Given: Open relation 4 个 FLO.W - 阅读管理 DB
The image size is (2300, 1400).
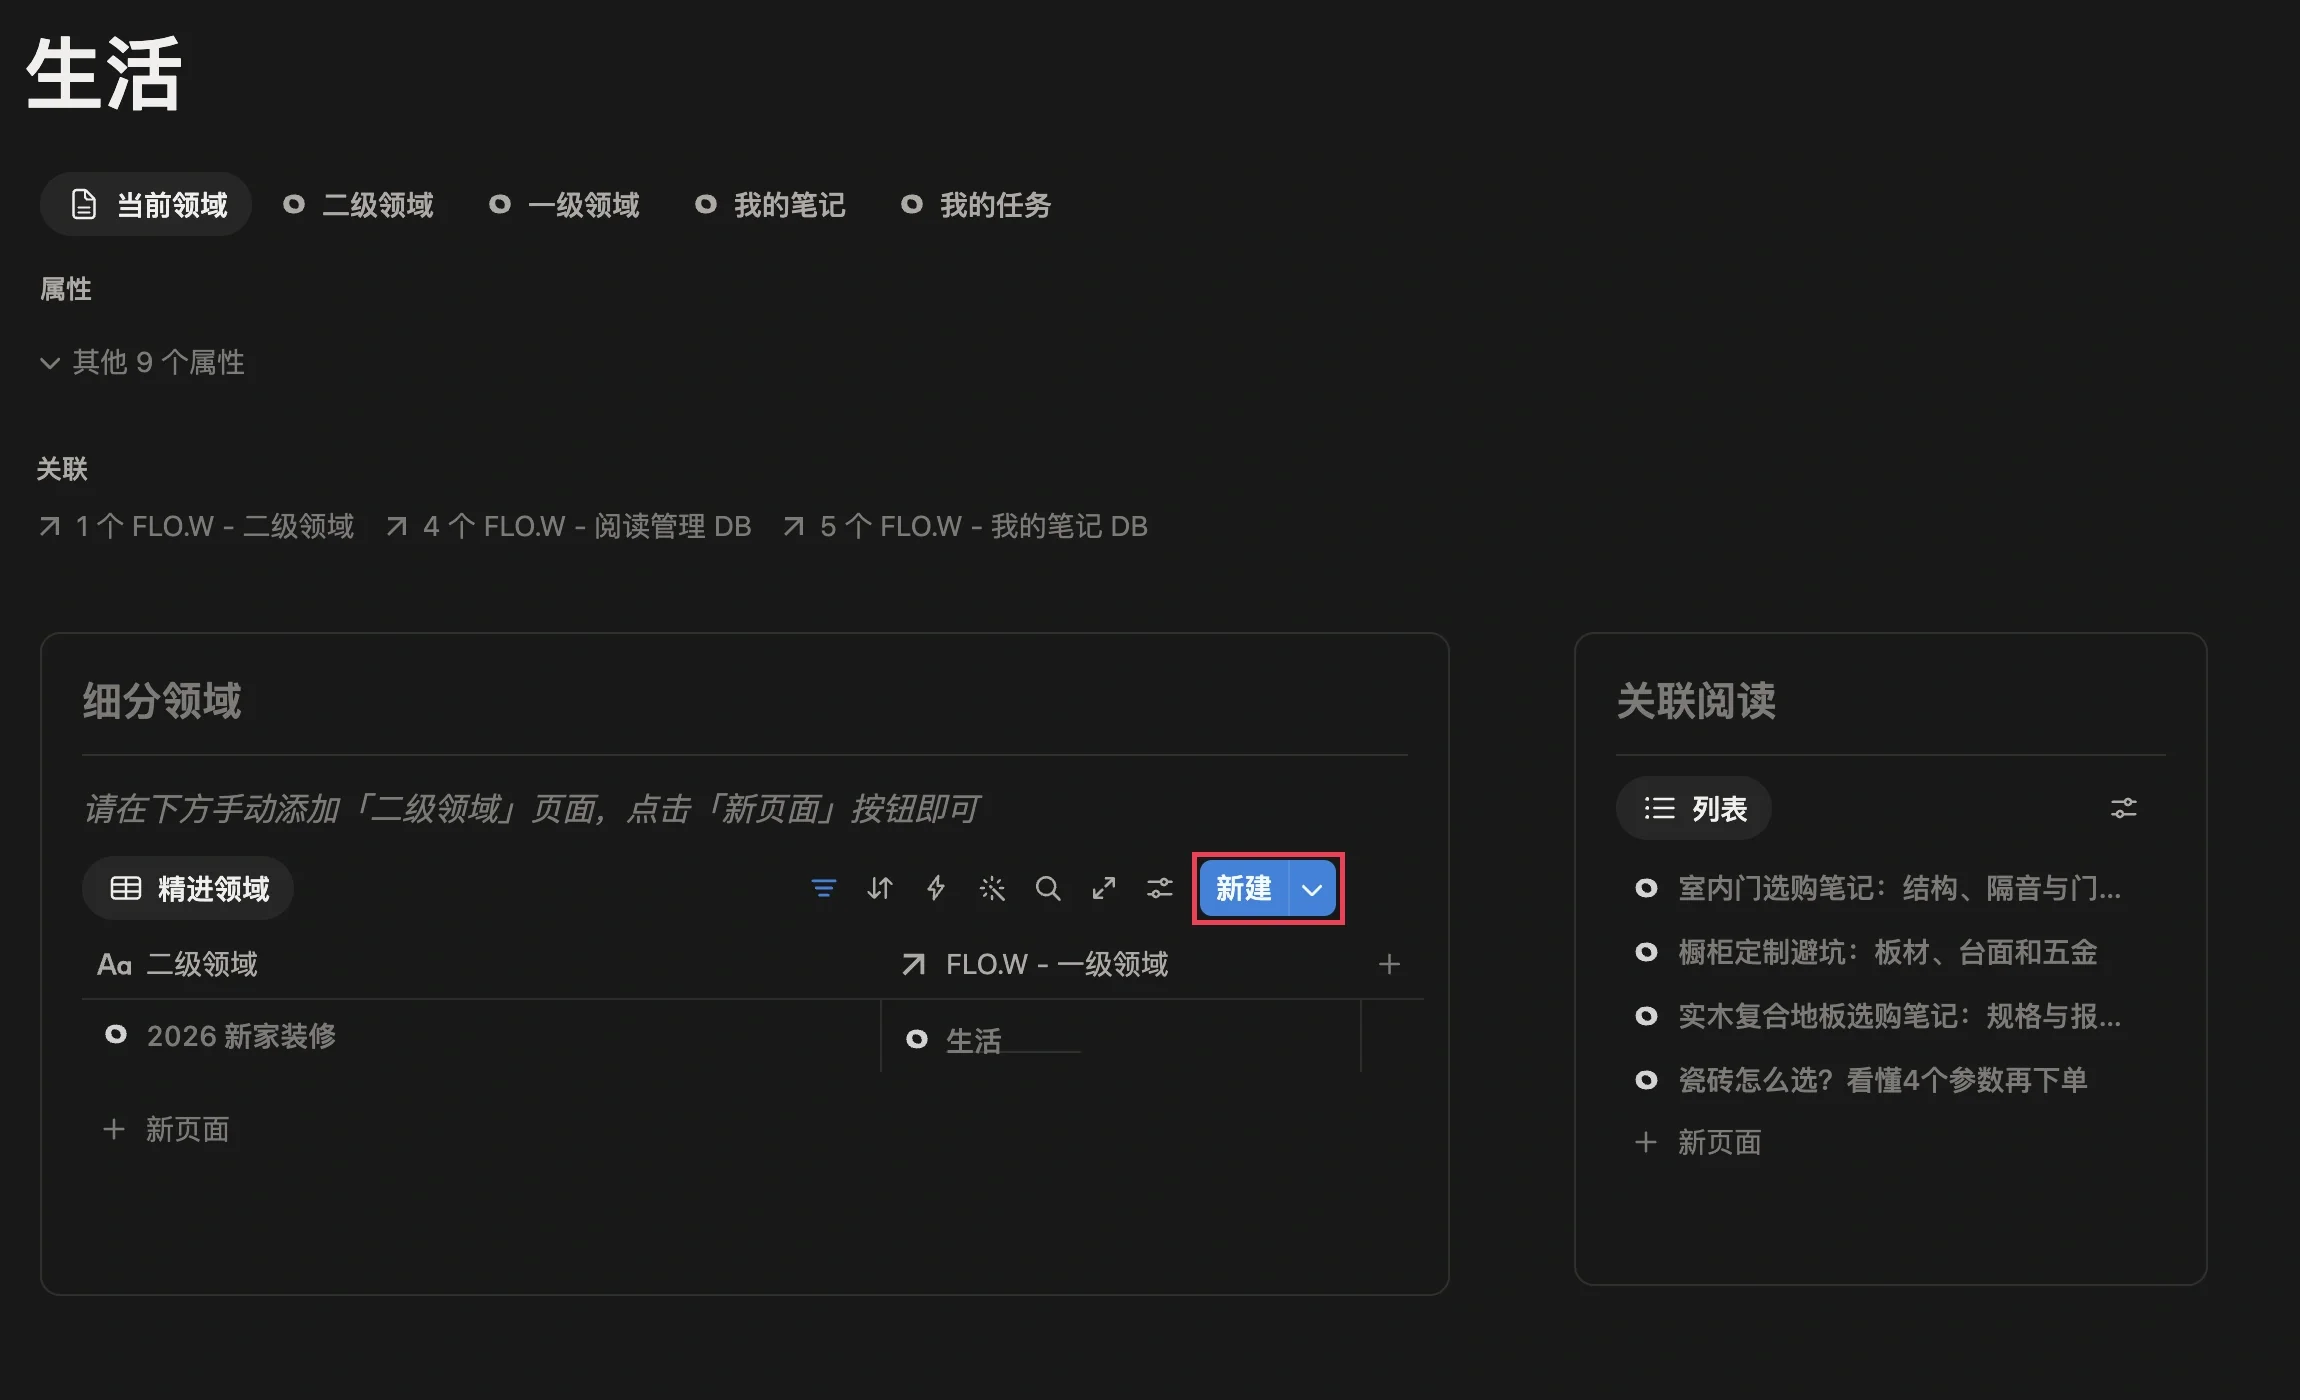Looking at the screenshot, I should (x=569, y=526).
